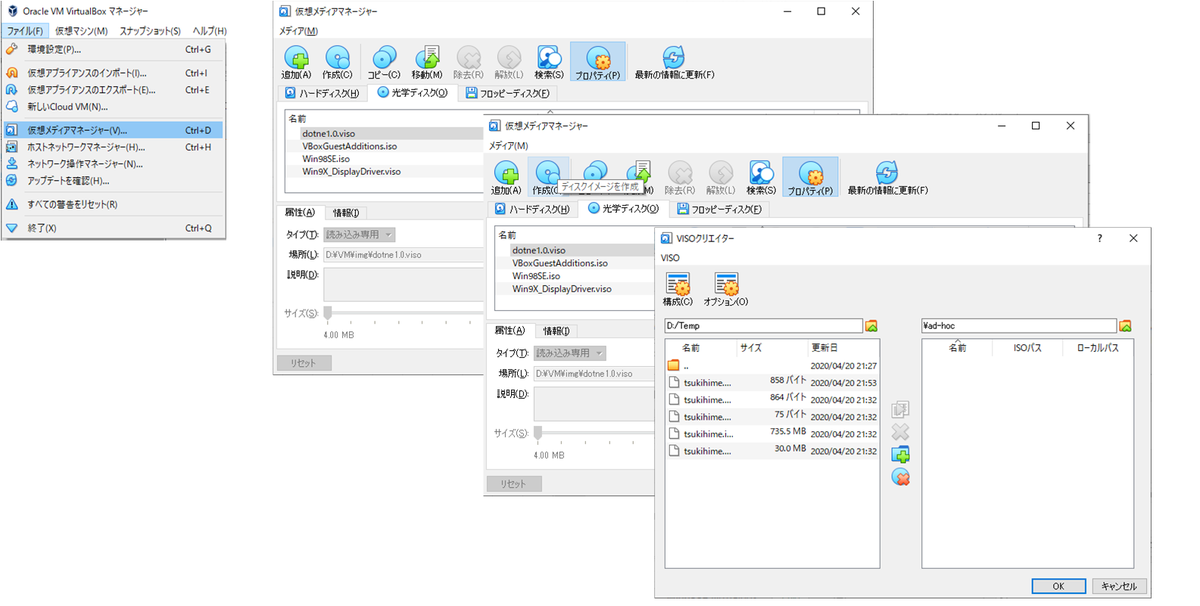Switch to Information (情報) tab in front manager
Image resolution: width=1200 pixels, height=606 pixels.
[556, 331]
